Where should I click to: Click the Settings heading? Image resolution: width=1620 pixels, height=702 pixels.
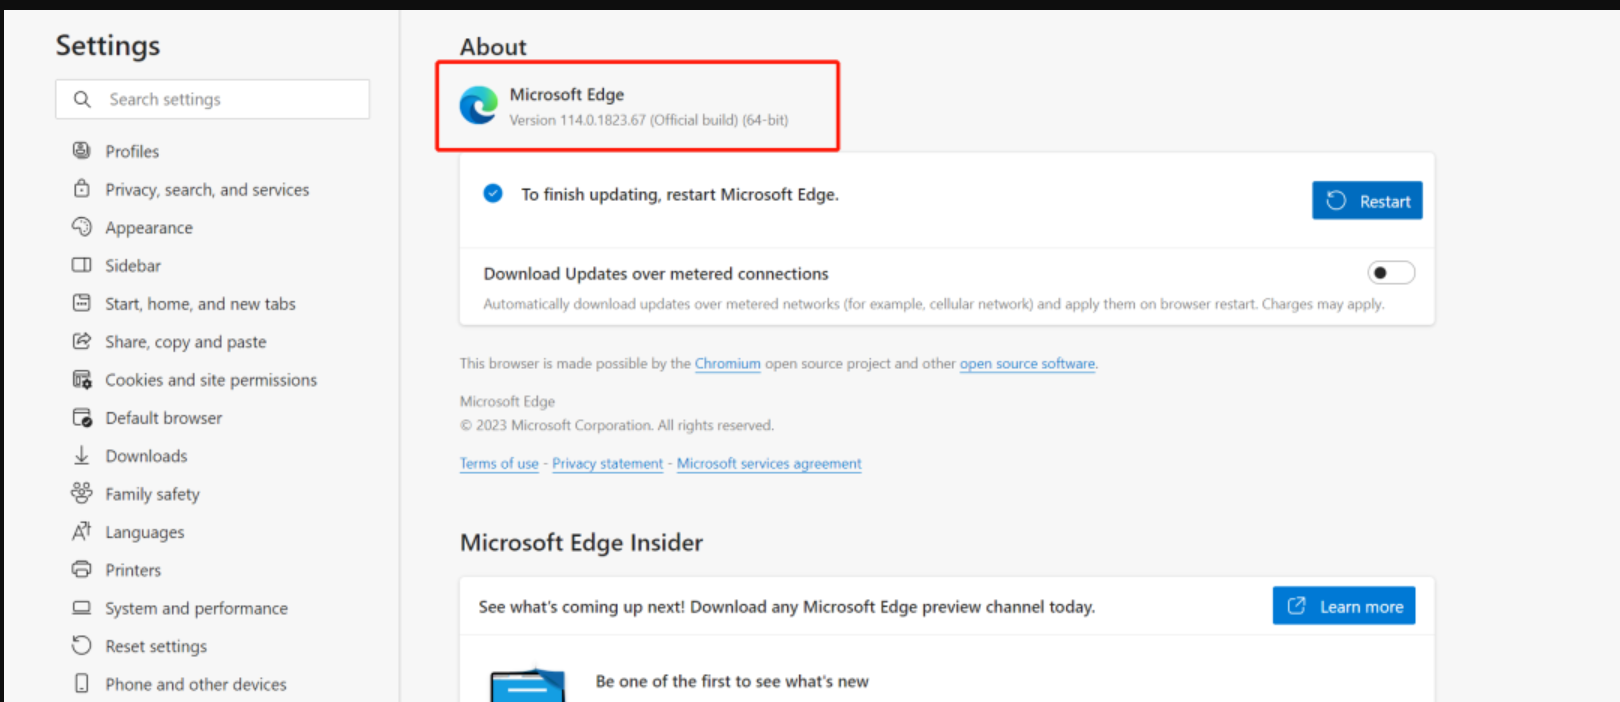108,45
